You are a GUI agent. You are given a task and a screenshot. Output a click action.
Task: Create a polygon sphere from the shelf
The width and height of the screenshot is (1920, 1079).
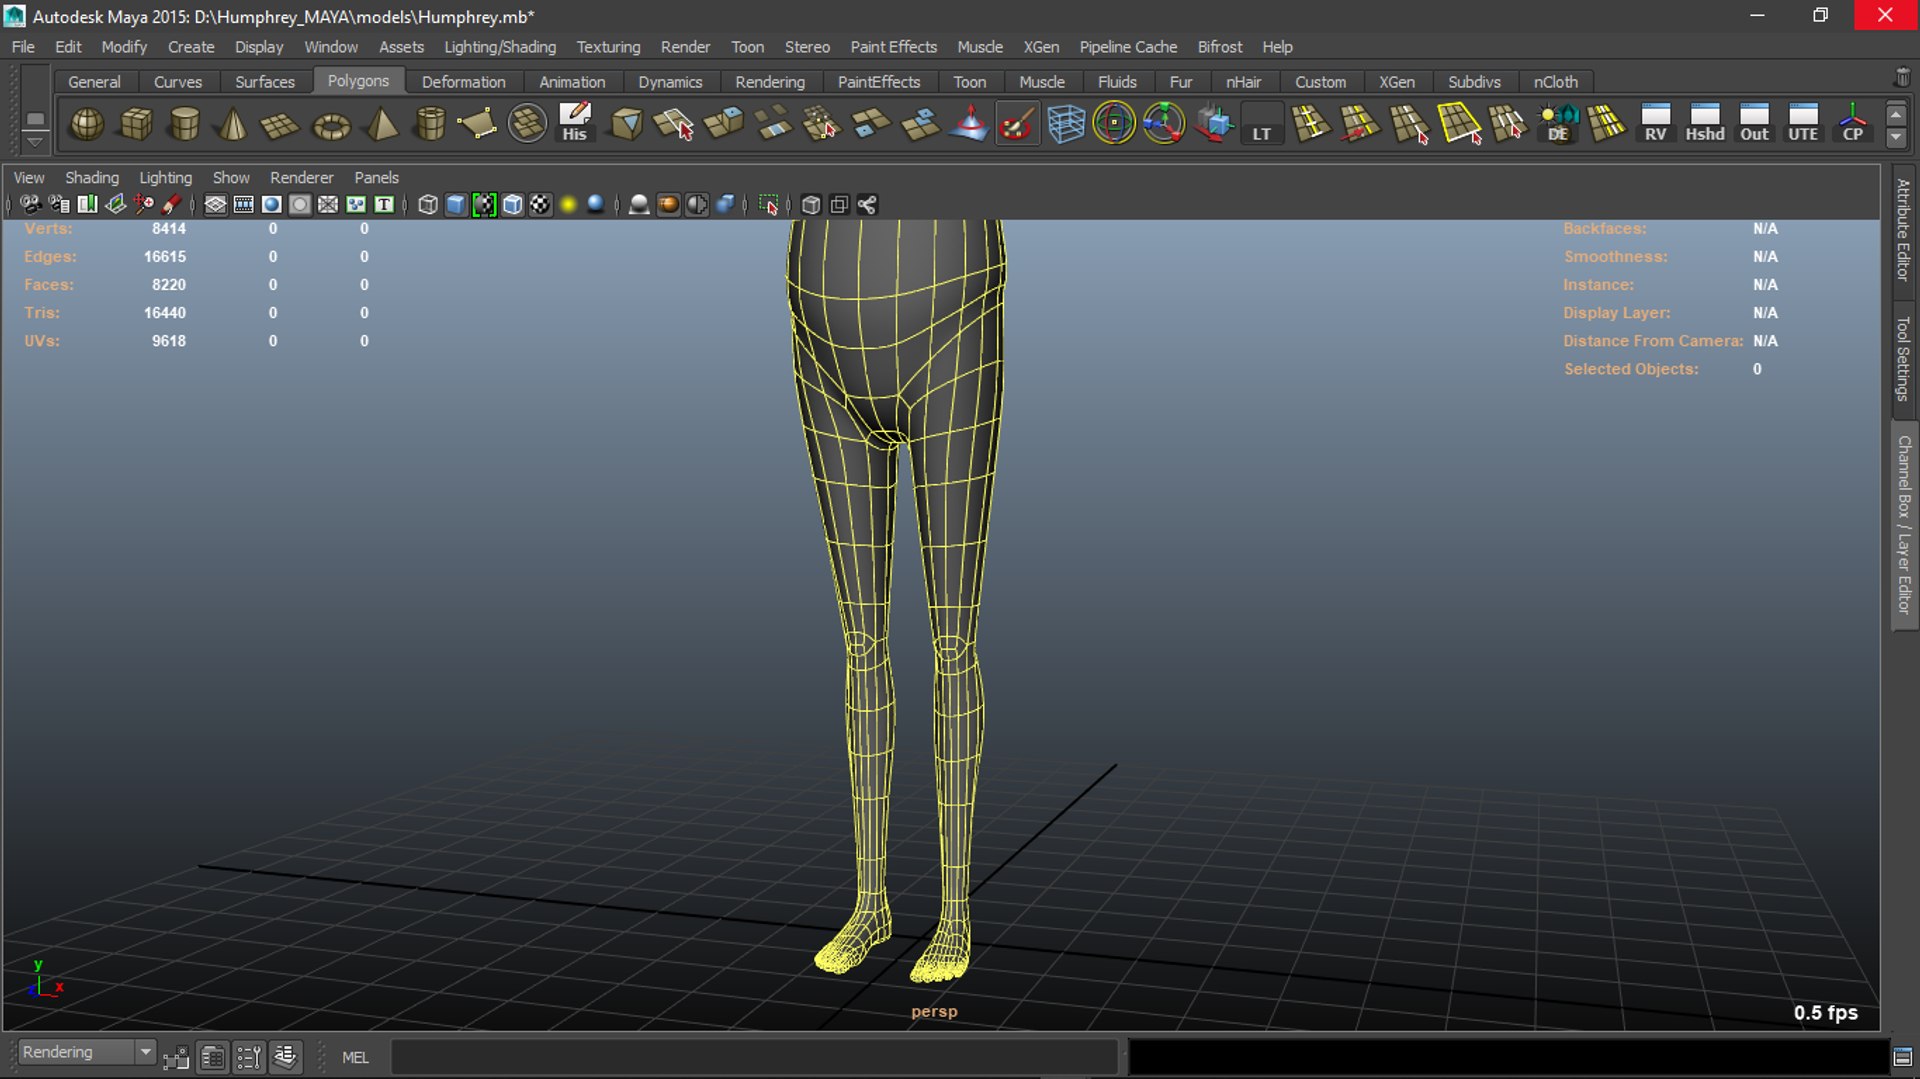tap(87, 124)
